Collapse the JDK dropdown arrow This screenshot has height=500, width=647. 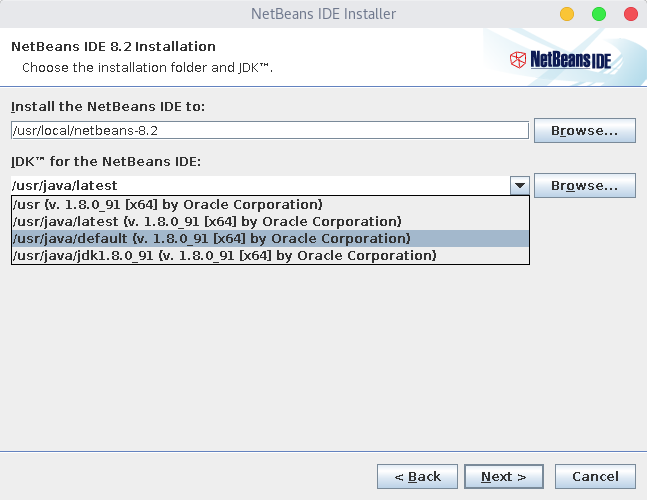520,185
